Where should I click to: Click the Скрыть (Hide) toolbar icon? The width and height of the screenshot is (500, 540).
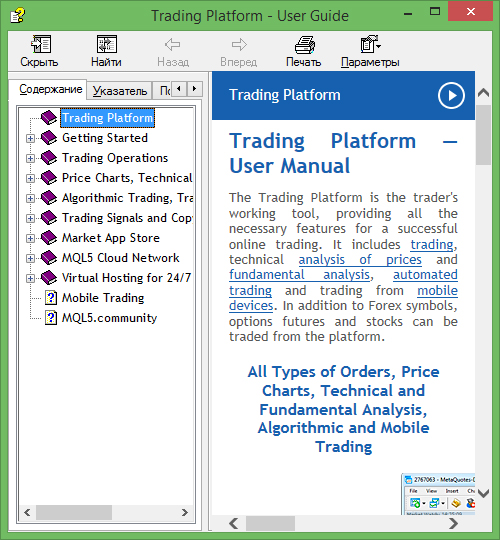point(41,44)
